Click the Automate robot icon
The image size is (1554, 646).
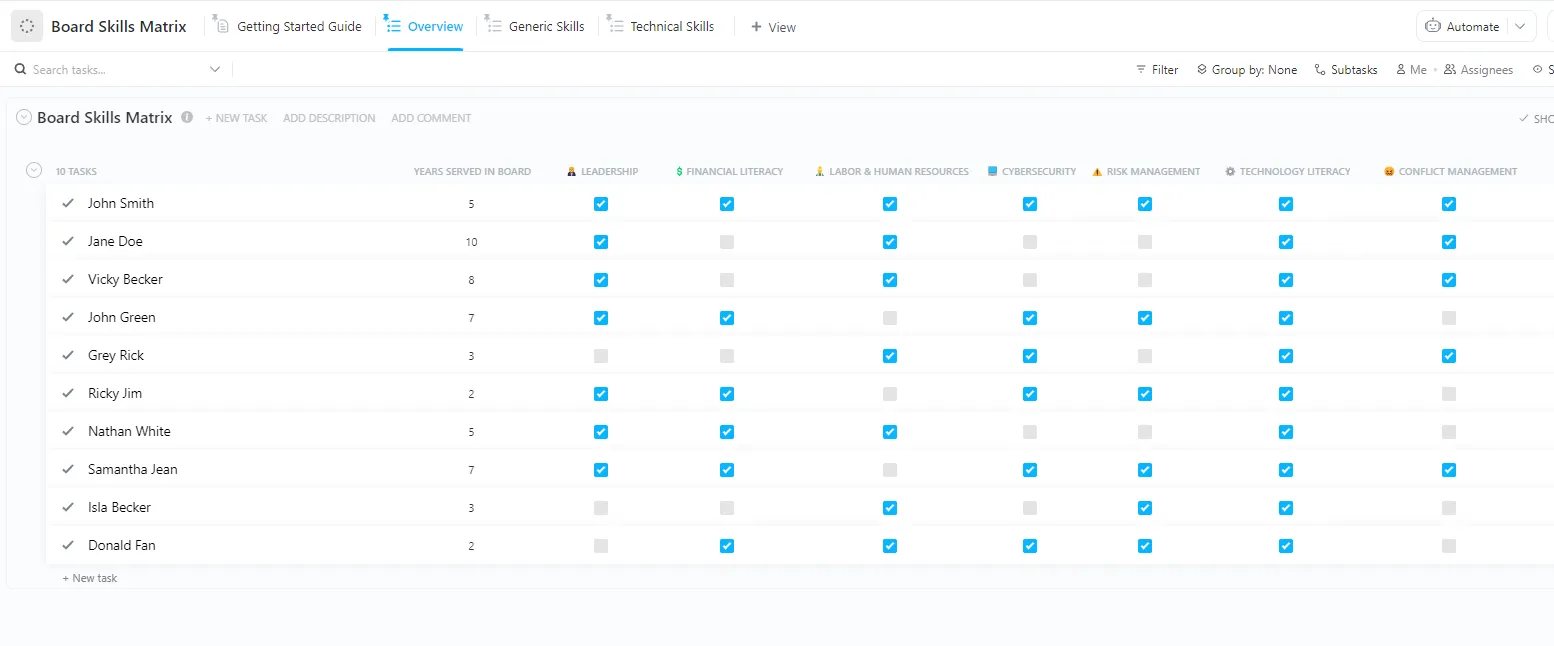(1433, 27)
